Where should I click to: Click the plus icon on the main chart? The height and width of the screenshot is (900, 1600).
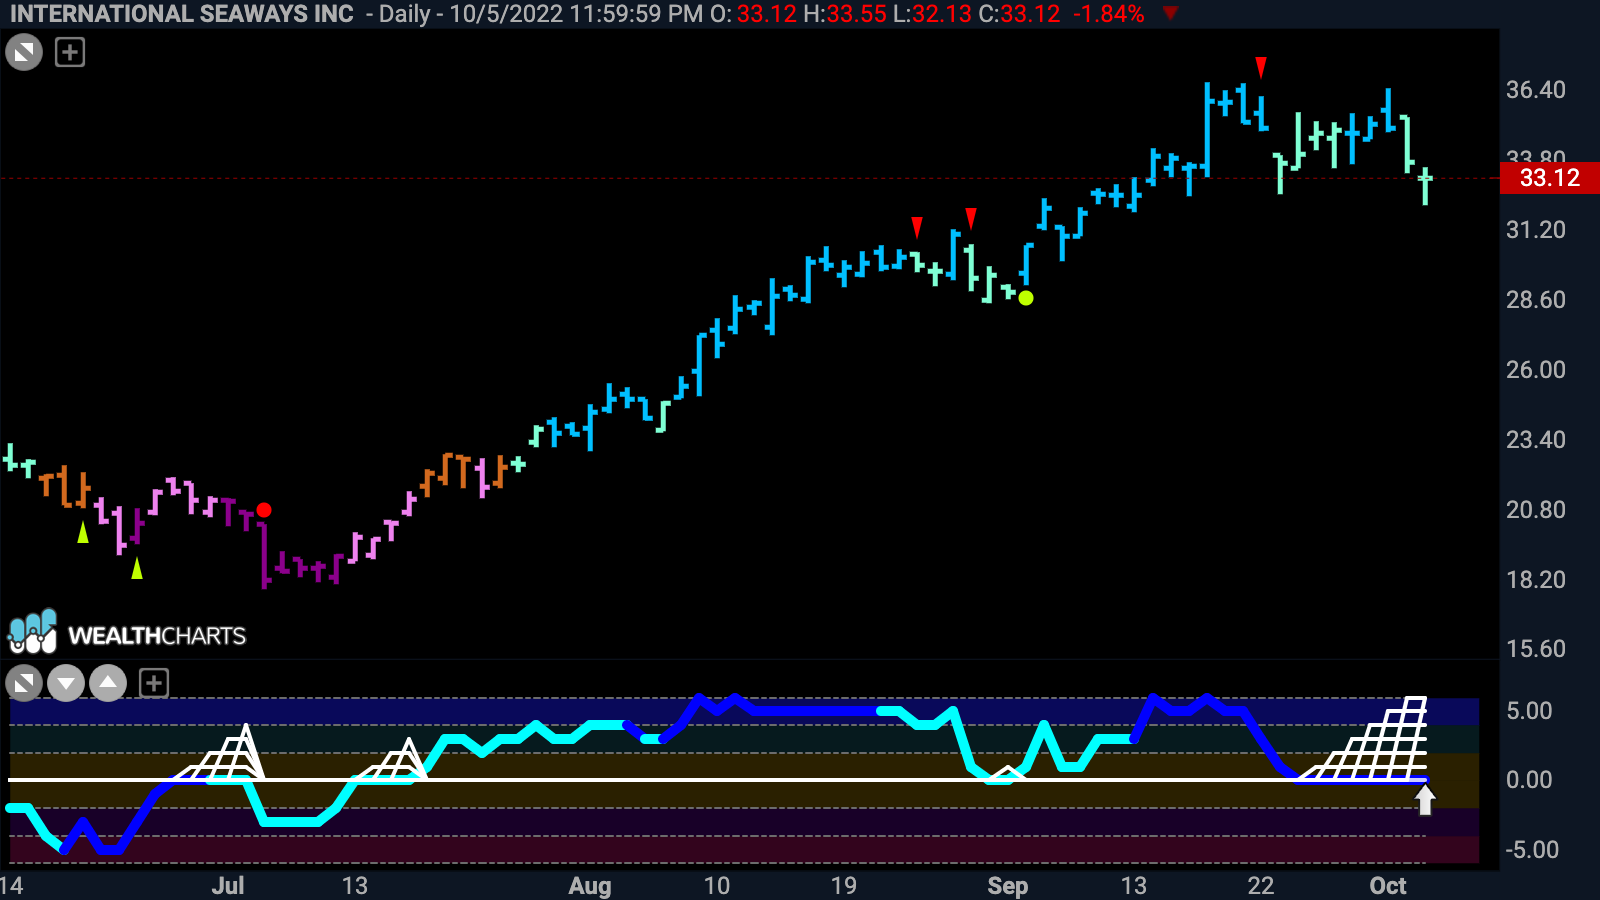pos(70,52)
